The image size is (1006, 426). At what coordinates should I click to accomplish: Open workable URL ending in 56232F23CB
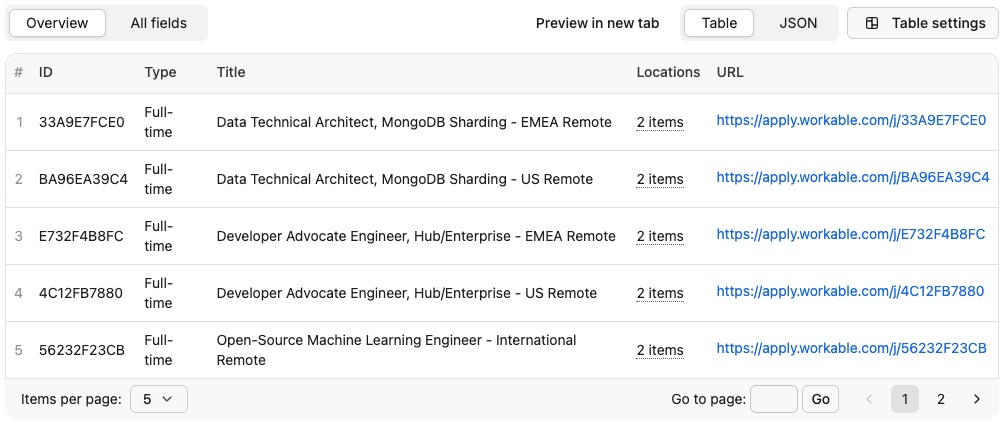[851, 349]
